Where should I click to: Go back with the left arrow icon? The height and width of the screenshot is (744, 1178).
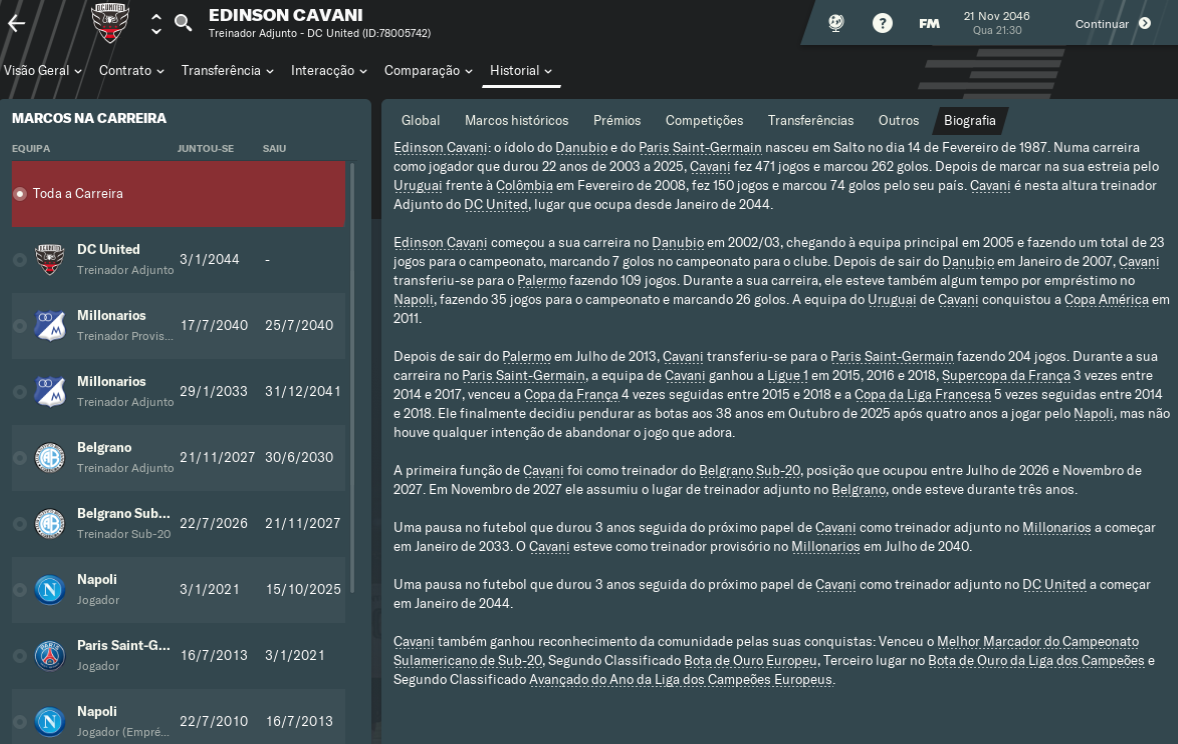point(17,23)
